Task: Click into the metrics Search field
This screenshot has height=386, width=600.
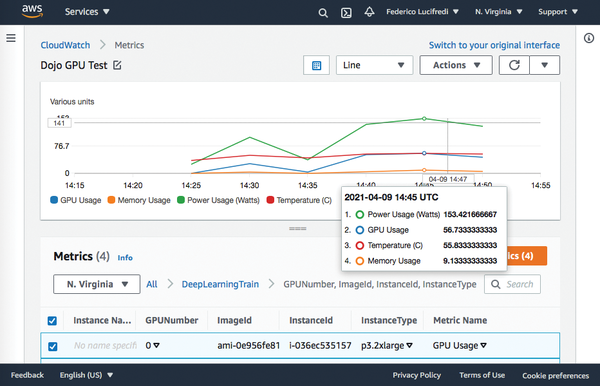Action: pyautogui.click(x=512, y=284)
